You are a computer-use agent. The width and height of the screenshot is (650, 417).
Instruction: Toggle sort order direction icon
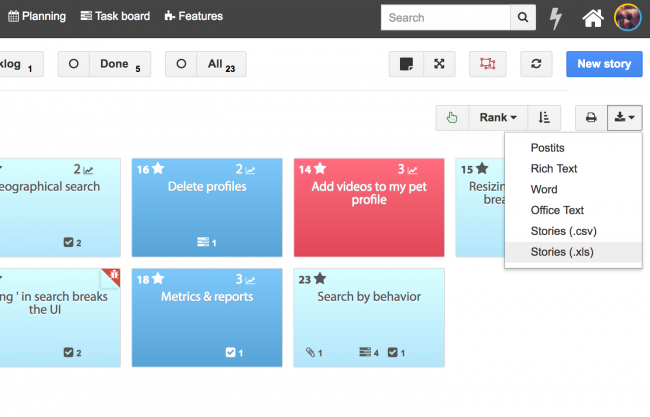tap(544, 117)
